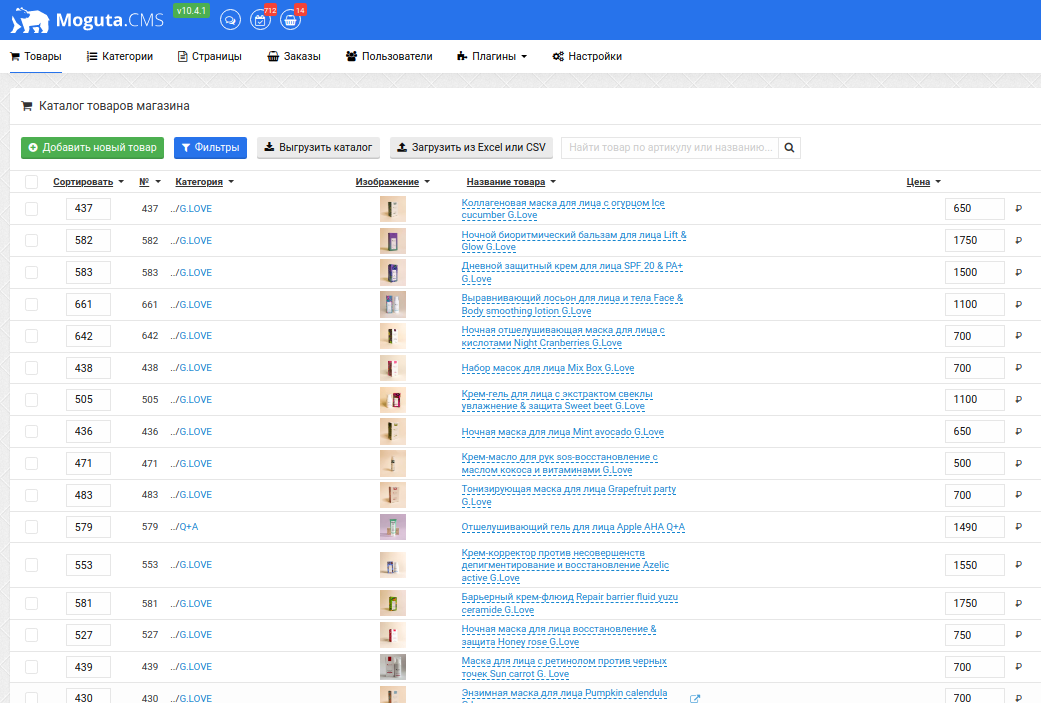Open product image thumbnail for item 581
Viewport: 1041px width, 703px height.
(392, 603)
